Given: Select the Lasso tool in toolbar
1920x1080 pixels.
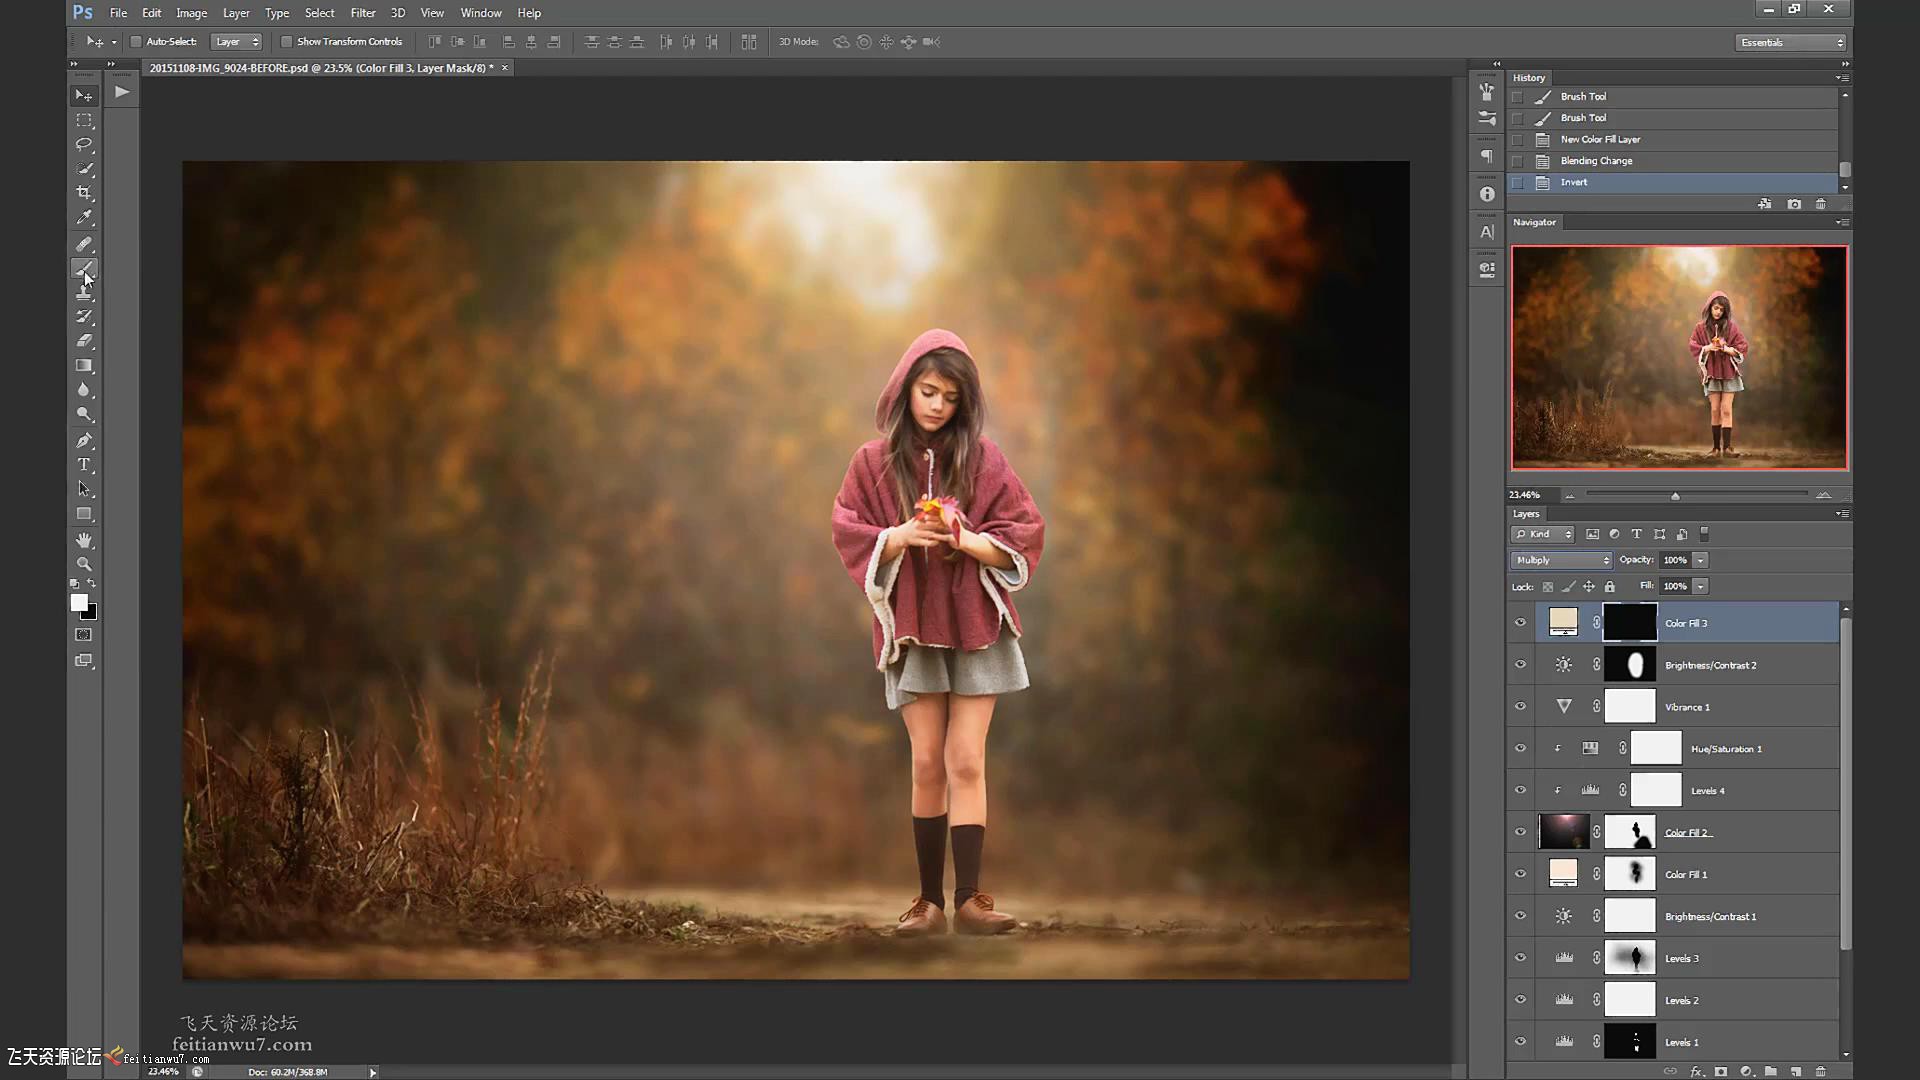Looking at the screenshot, I should 83,142.
